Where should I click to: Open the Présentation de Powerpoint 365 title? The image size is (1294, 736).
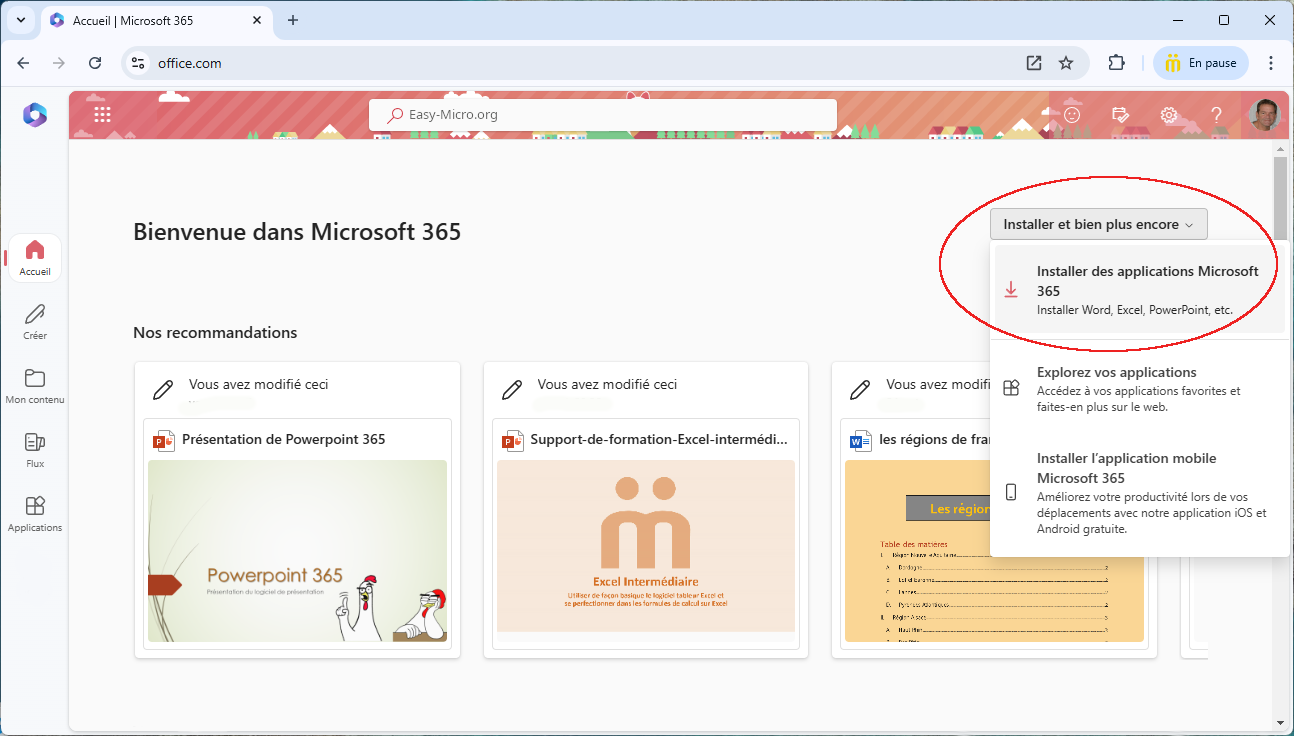click(283, 439)
